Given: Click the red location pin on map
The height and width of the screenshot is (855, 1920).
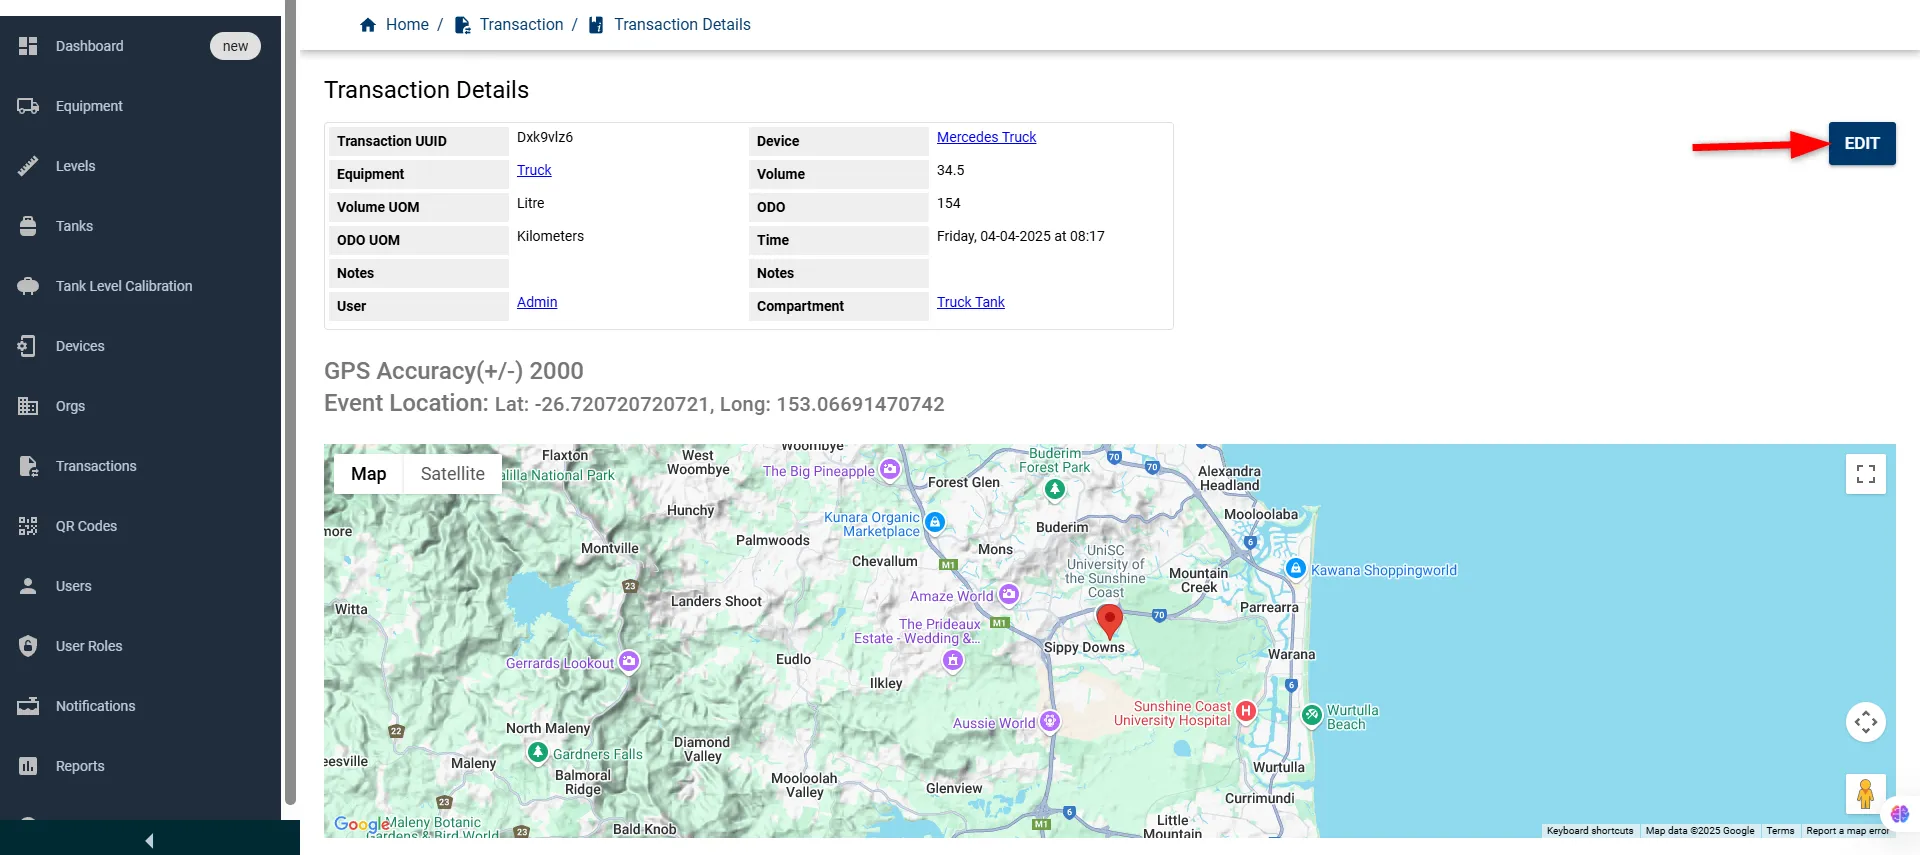Looking at the screenshot, I should click(x=1109, y=621).
